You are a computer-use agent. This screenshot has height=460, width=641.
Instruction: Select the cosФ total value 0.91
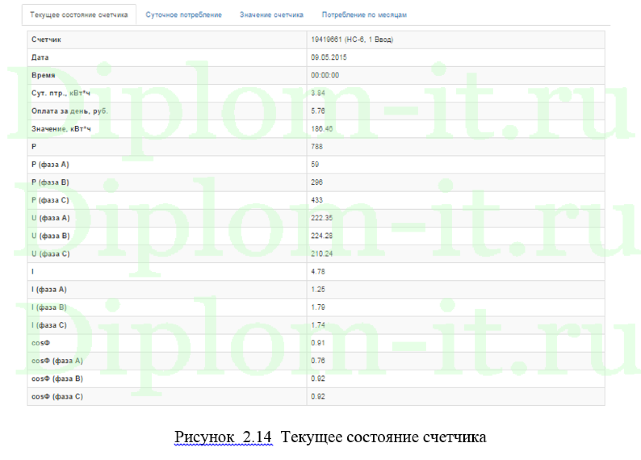click(x=318, y=343)
